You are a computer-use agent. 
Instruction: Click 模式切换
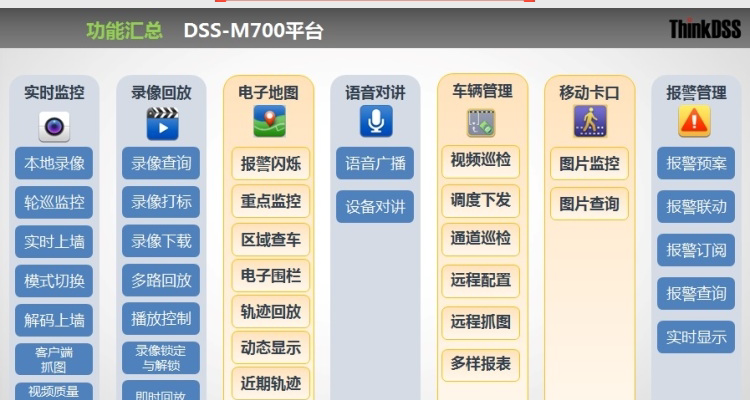pyautogui.click(x=54, y=281)
